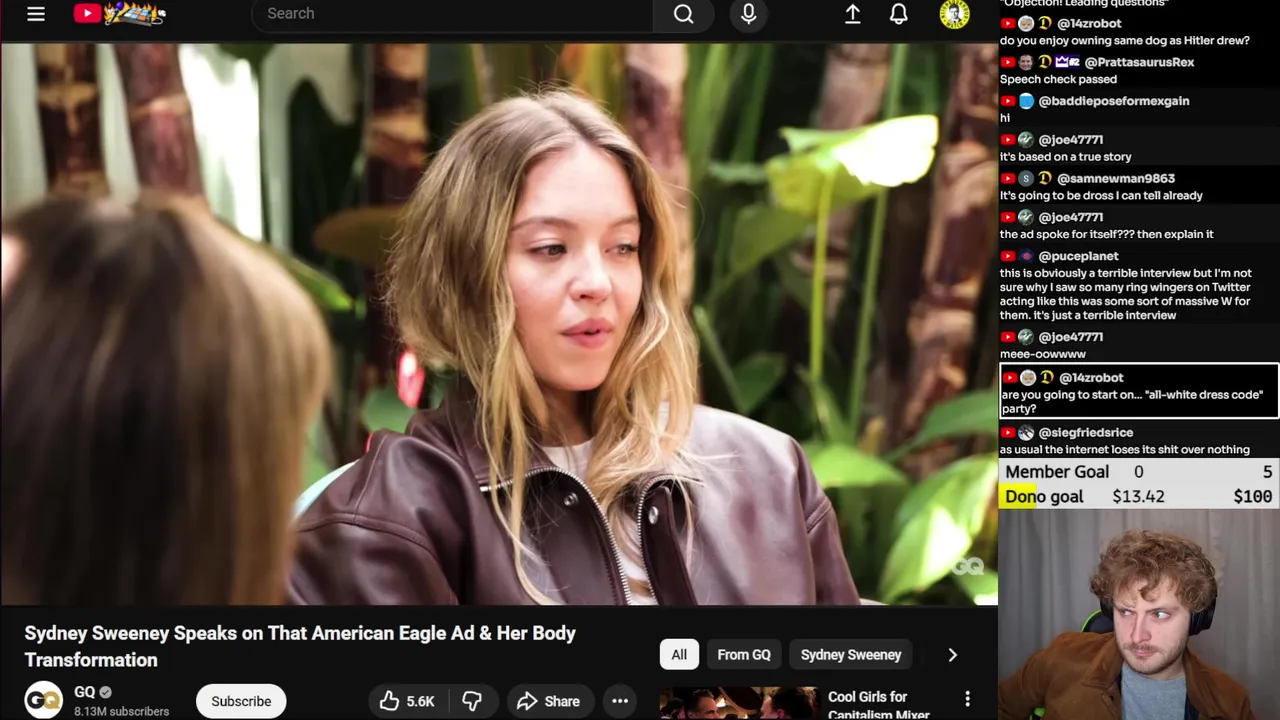Viewport: 1280px width, 720px height.
Task: Like the video with 5.6K thumbs-up
Action: [x=406, y=701]
